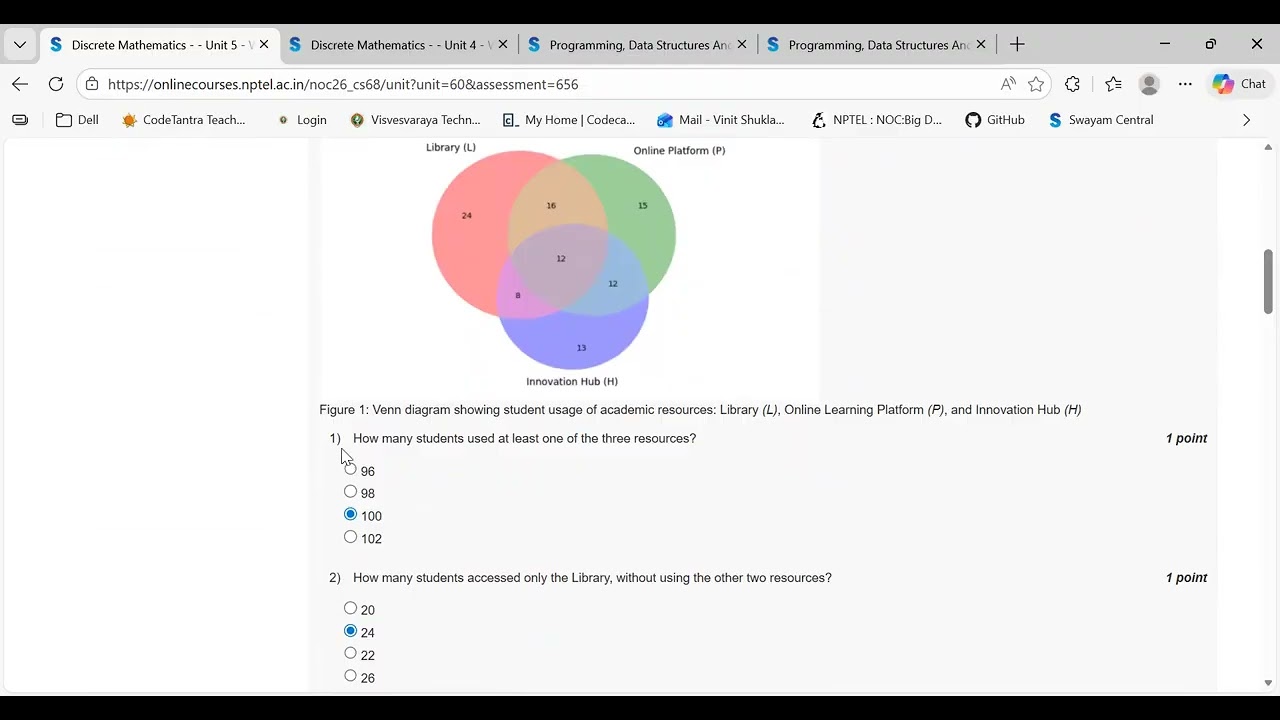Open Mail - Vinit Shukla bookmark
The width and height of the screenshot is (1280, 720).
pyautogui.click(x=720, y=120)
